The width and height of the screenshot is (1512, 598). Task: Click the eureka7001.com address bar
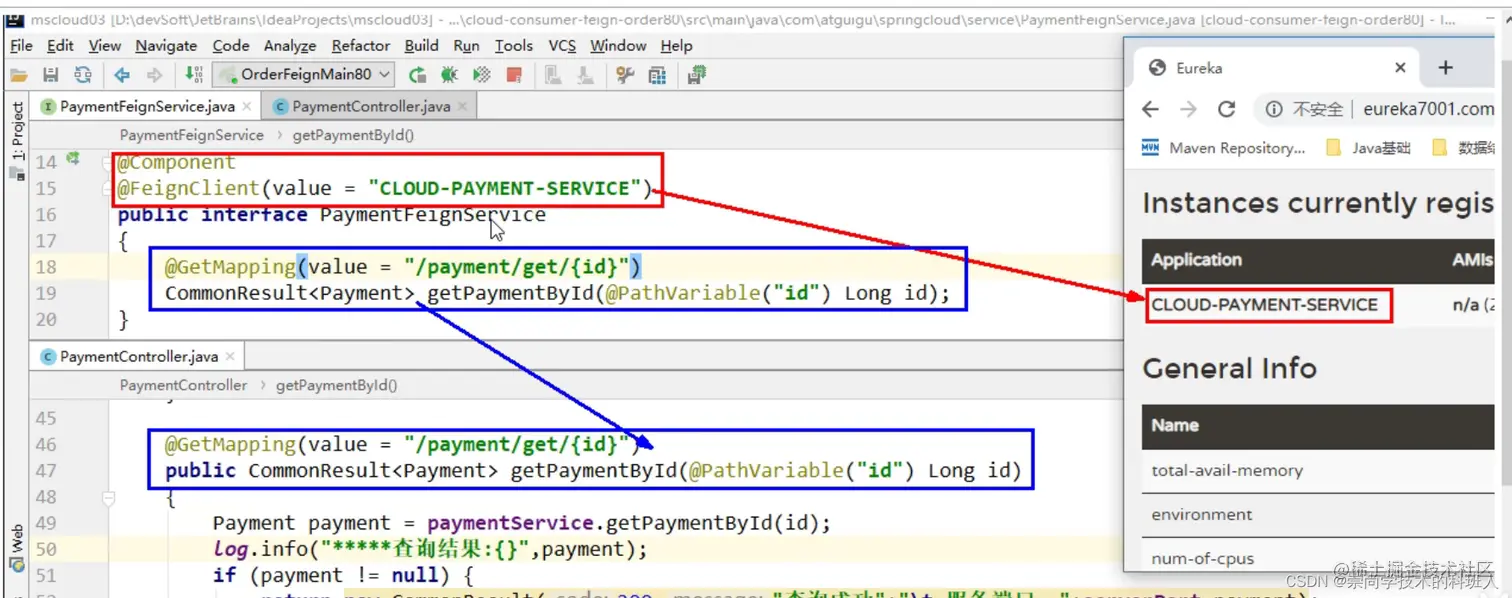(1428, 109)
